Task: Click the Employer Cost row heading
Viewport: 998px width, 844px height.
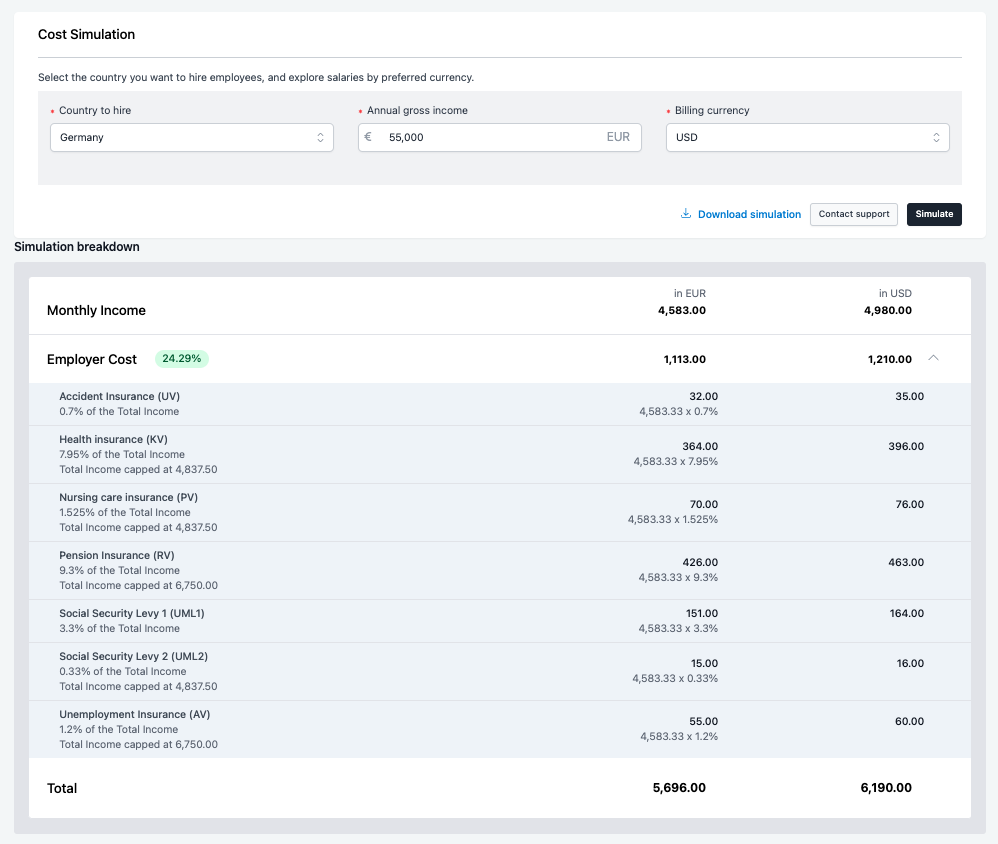Action: point(92,359)
